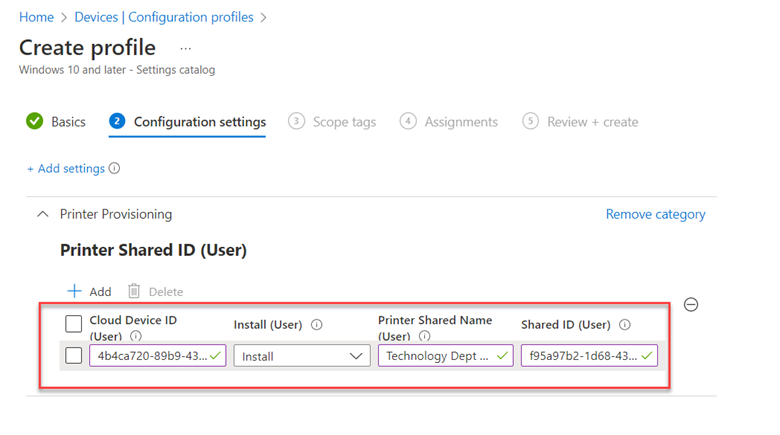Collapse the Printer Provisioning section
Screen dimensions: 780x435
click(43, 214)
